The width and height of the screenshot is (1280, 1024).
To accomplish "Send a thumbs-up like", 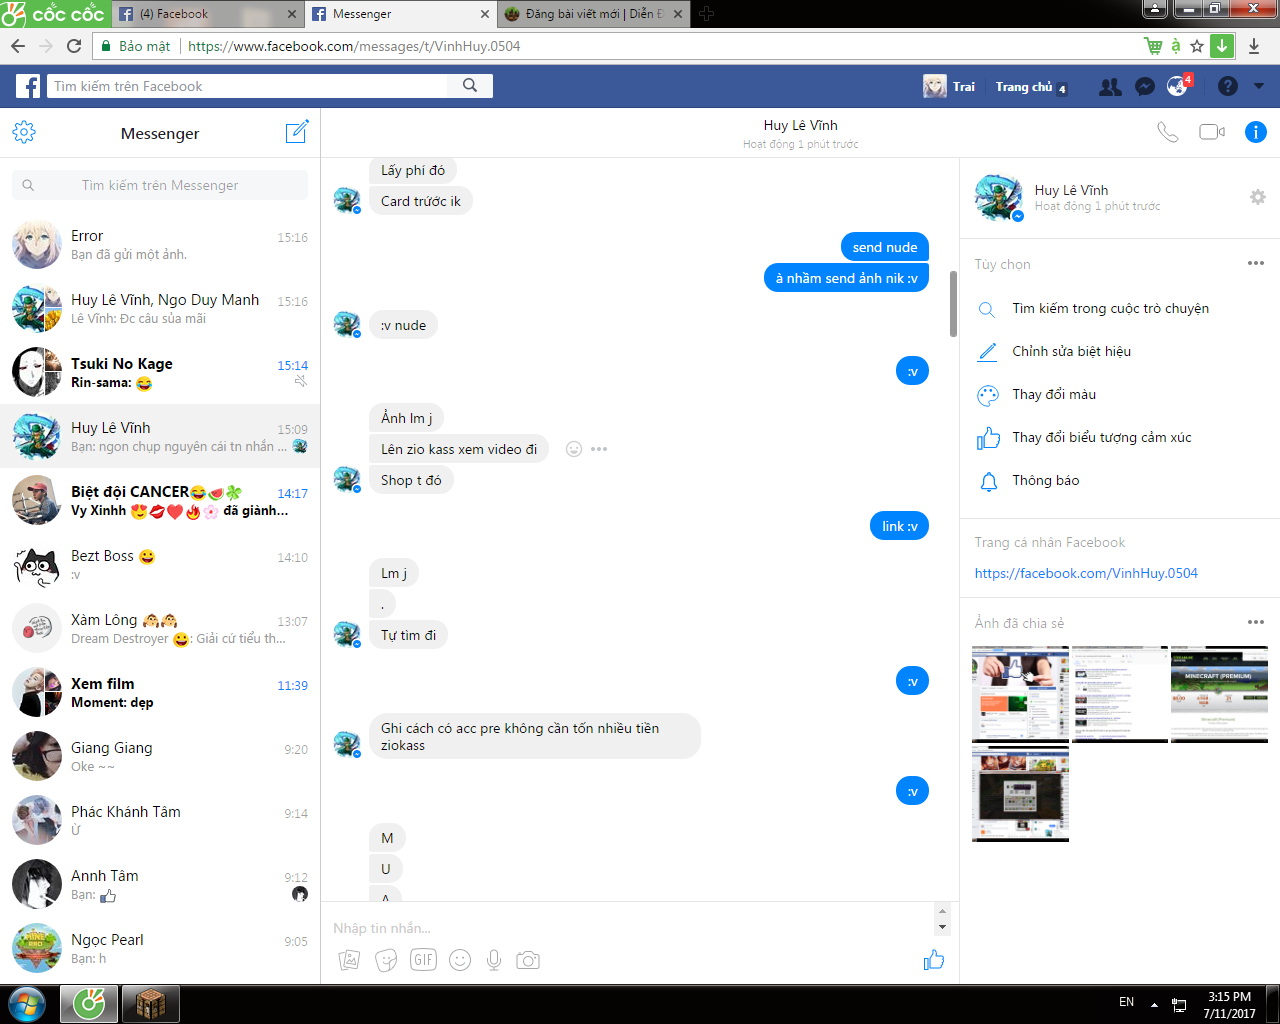I will click(x=934, y=960).
